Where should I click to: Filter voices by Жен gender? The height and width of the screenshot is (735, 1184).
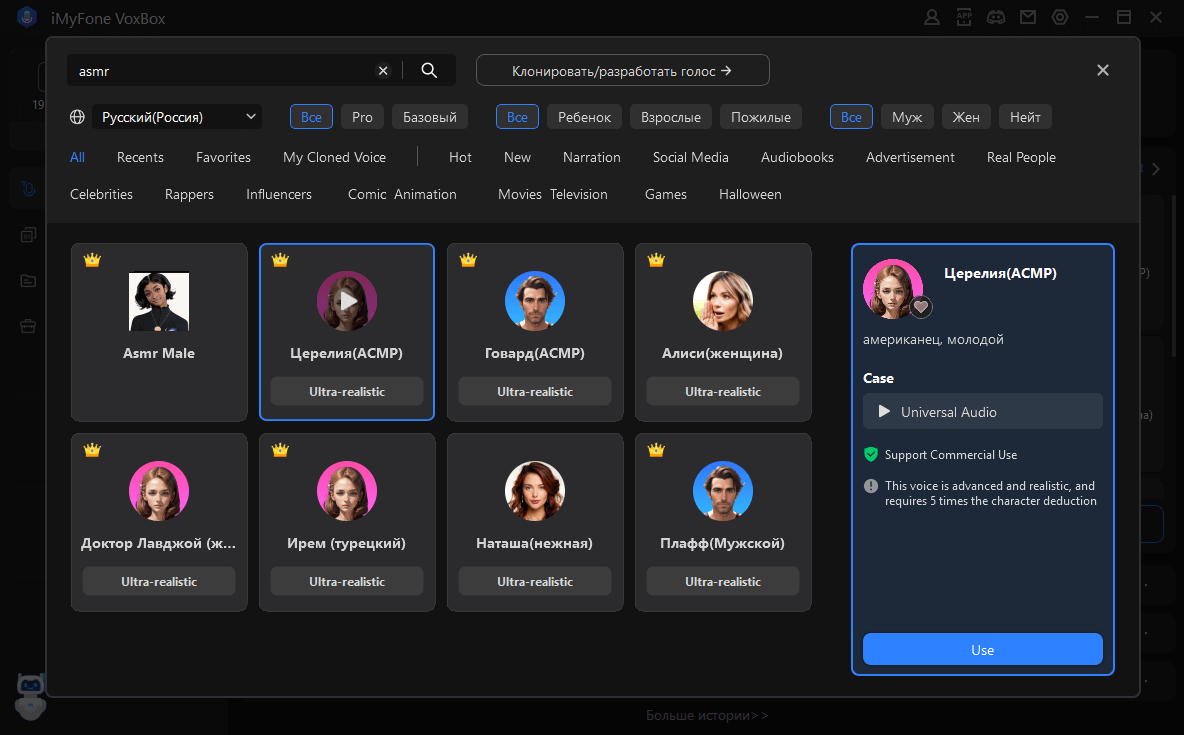pyautogui.click(x=966, y=117)
